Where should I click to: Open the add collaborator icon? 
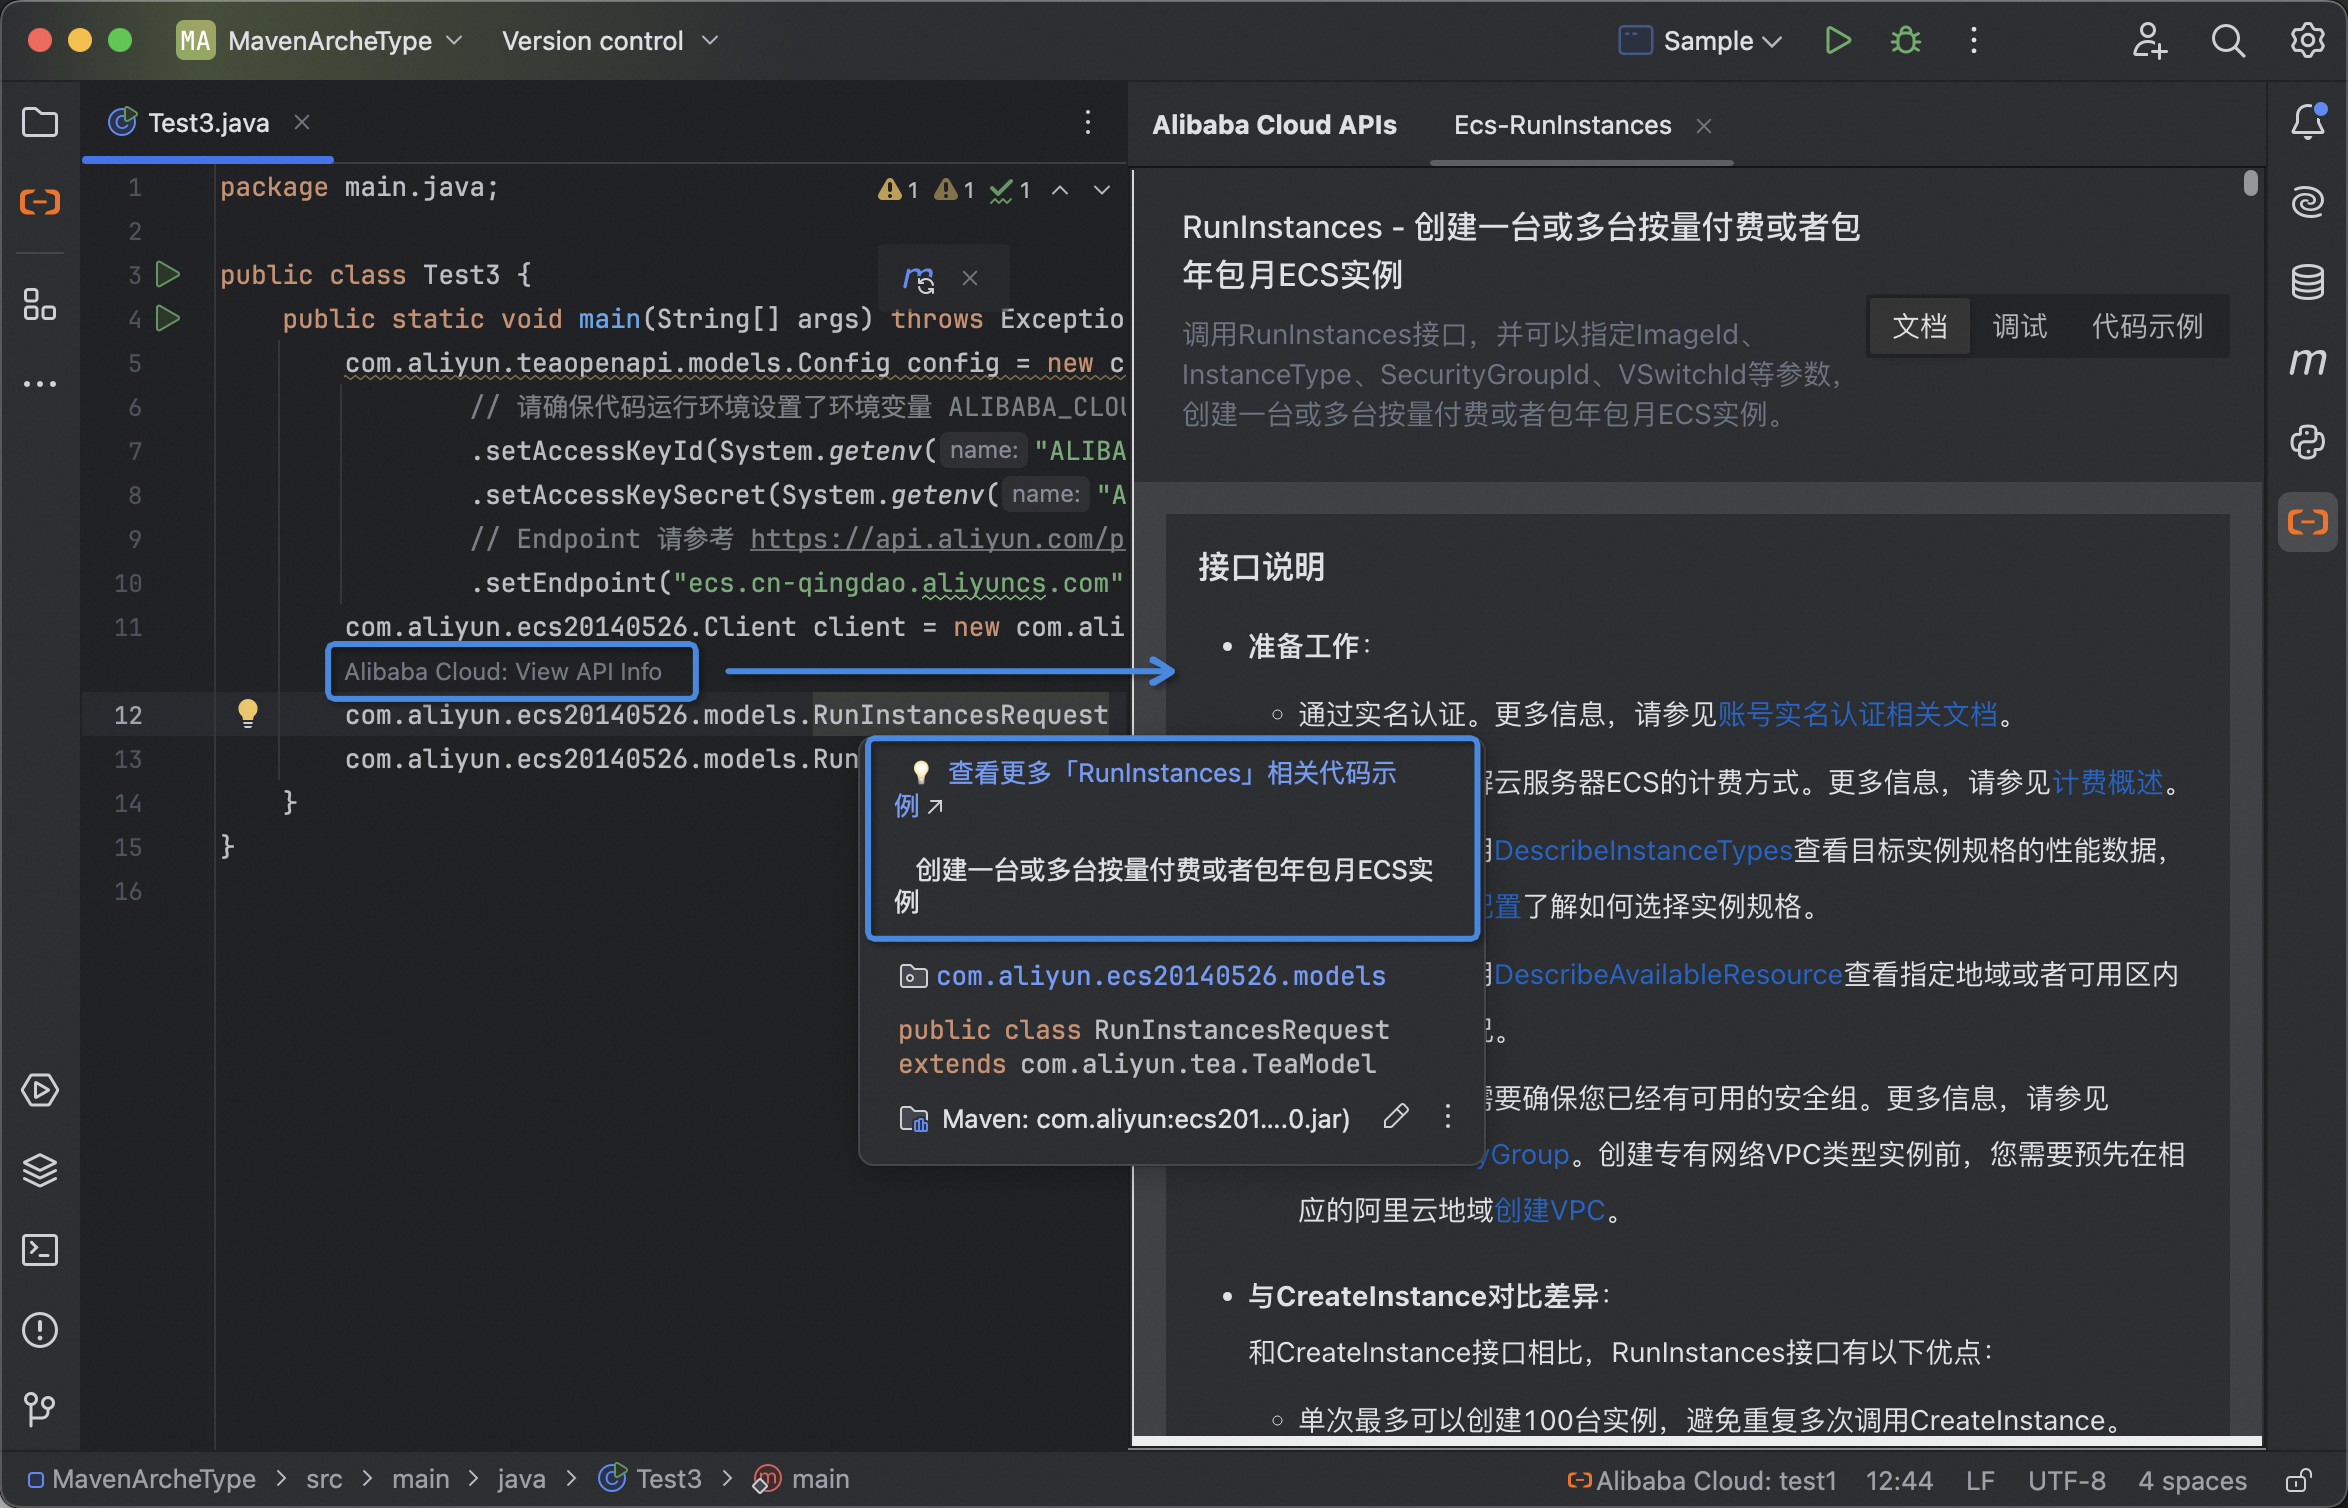(2149, 41)
